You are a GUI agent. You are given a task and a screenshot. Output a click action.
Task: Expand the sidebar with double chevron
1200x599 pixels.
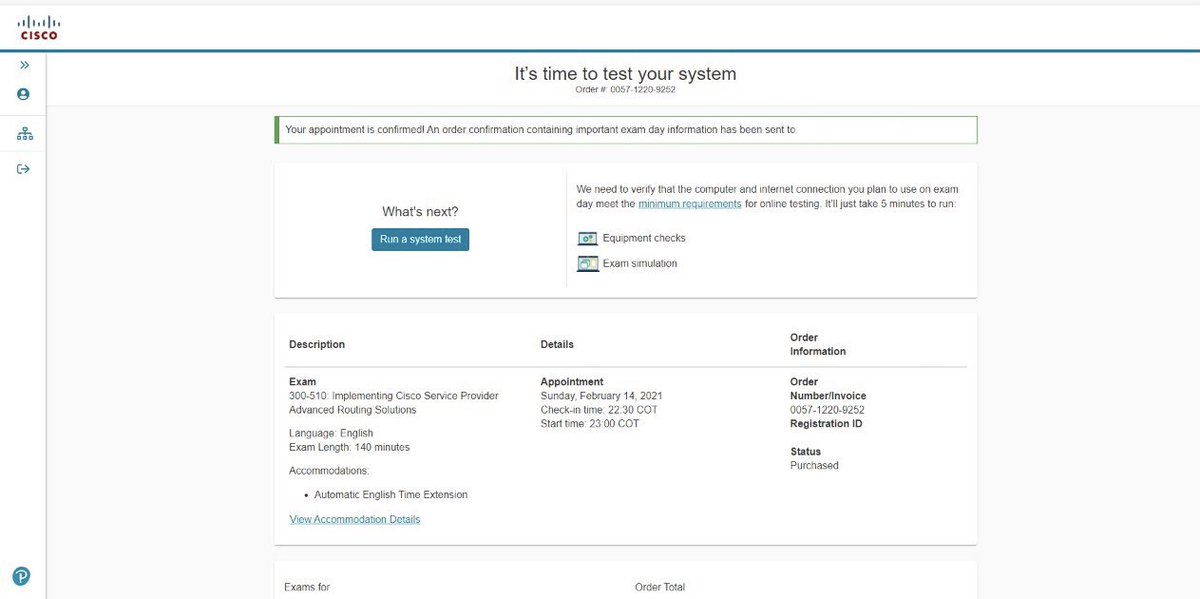pyautogui.click(x=24, y=65)
